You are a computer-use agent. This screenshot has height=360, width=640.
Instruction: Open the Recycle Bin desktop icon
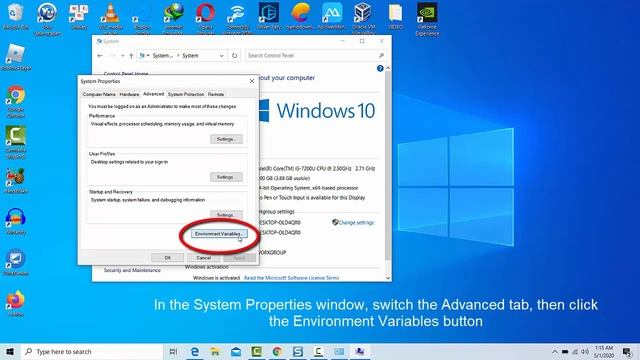coord(16,16)
